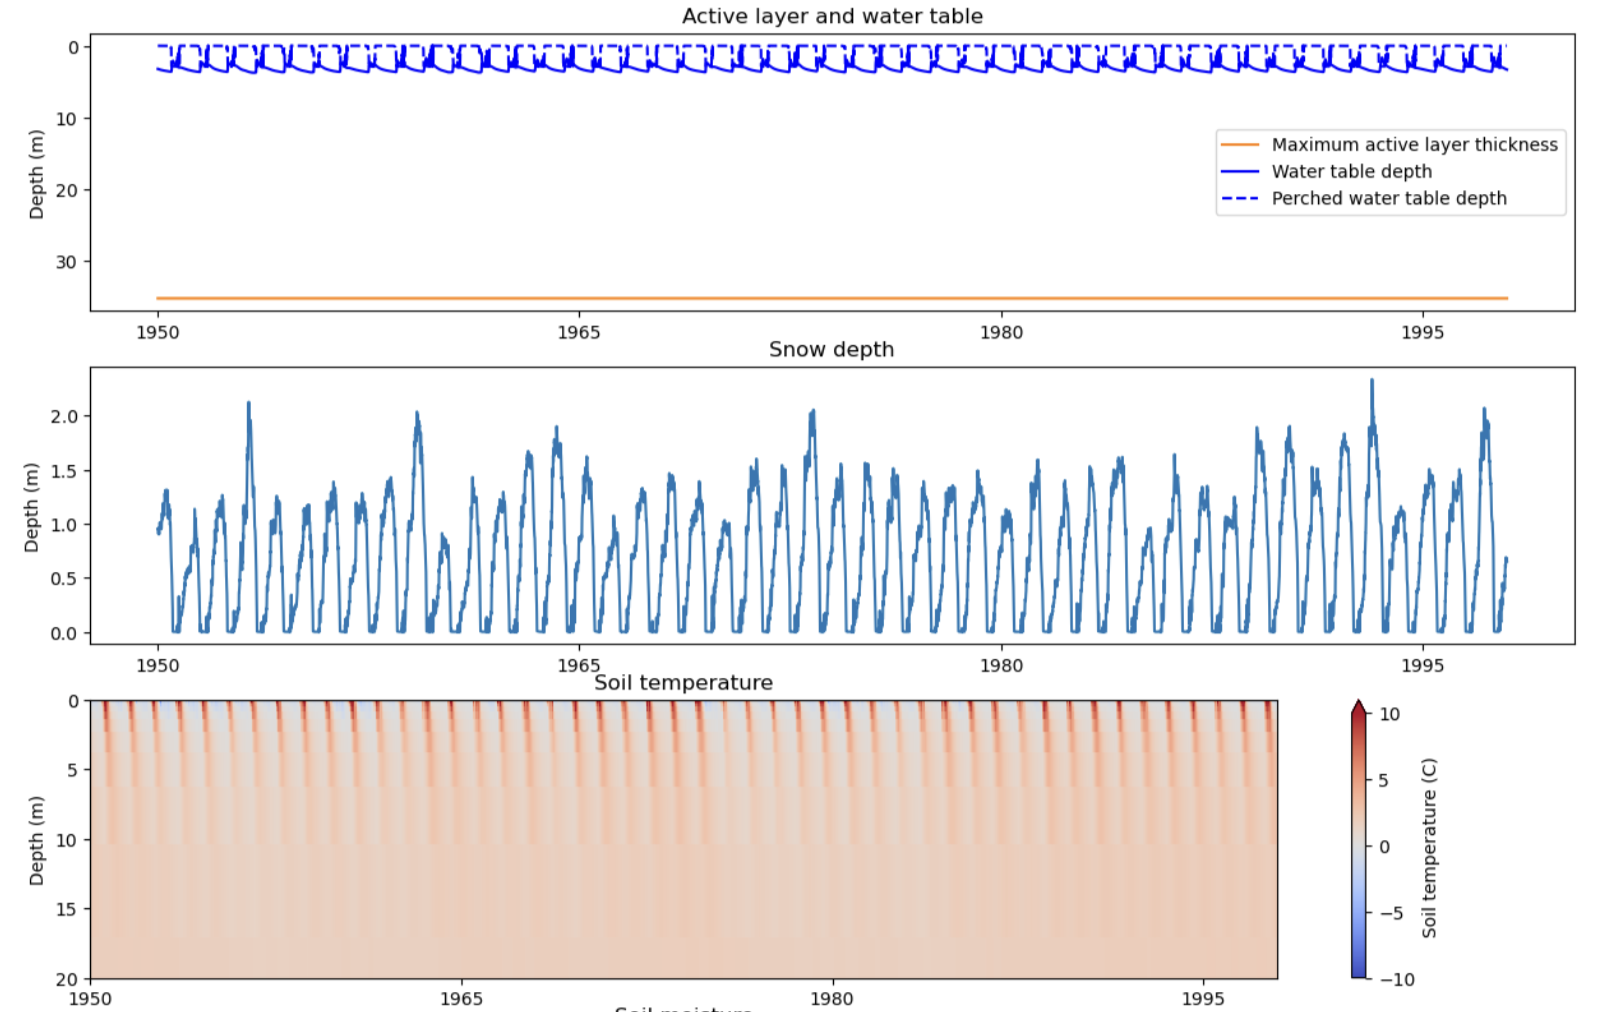Click the solid blue legend line for Water table depth

pyautogui.click(x=1239, y=172)
